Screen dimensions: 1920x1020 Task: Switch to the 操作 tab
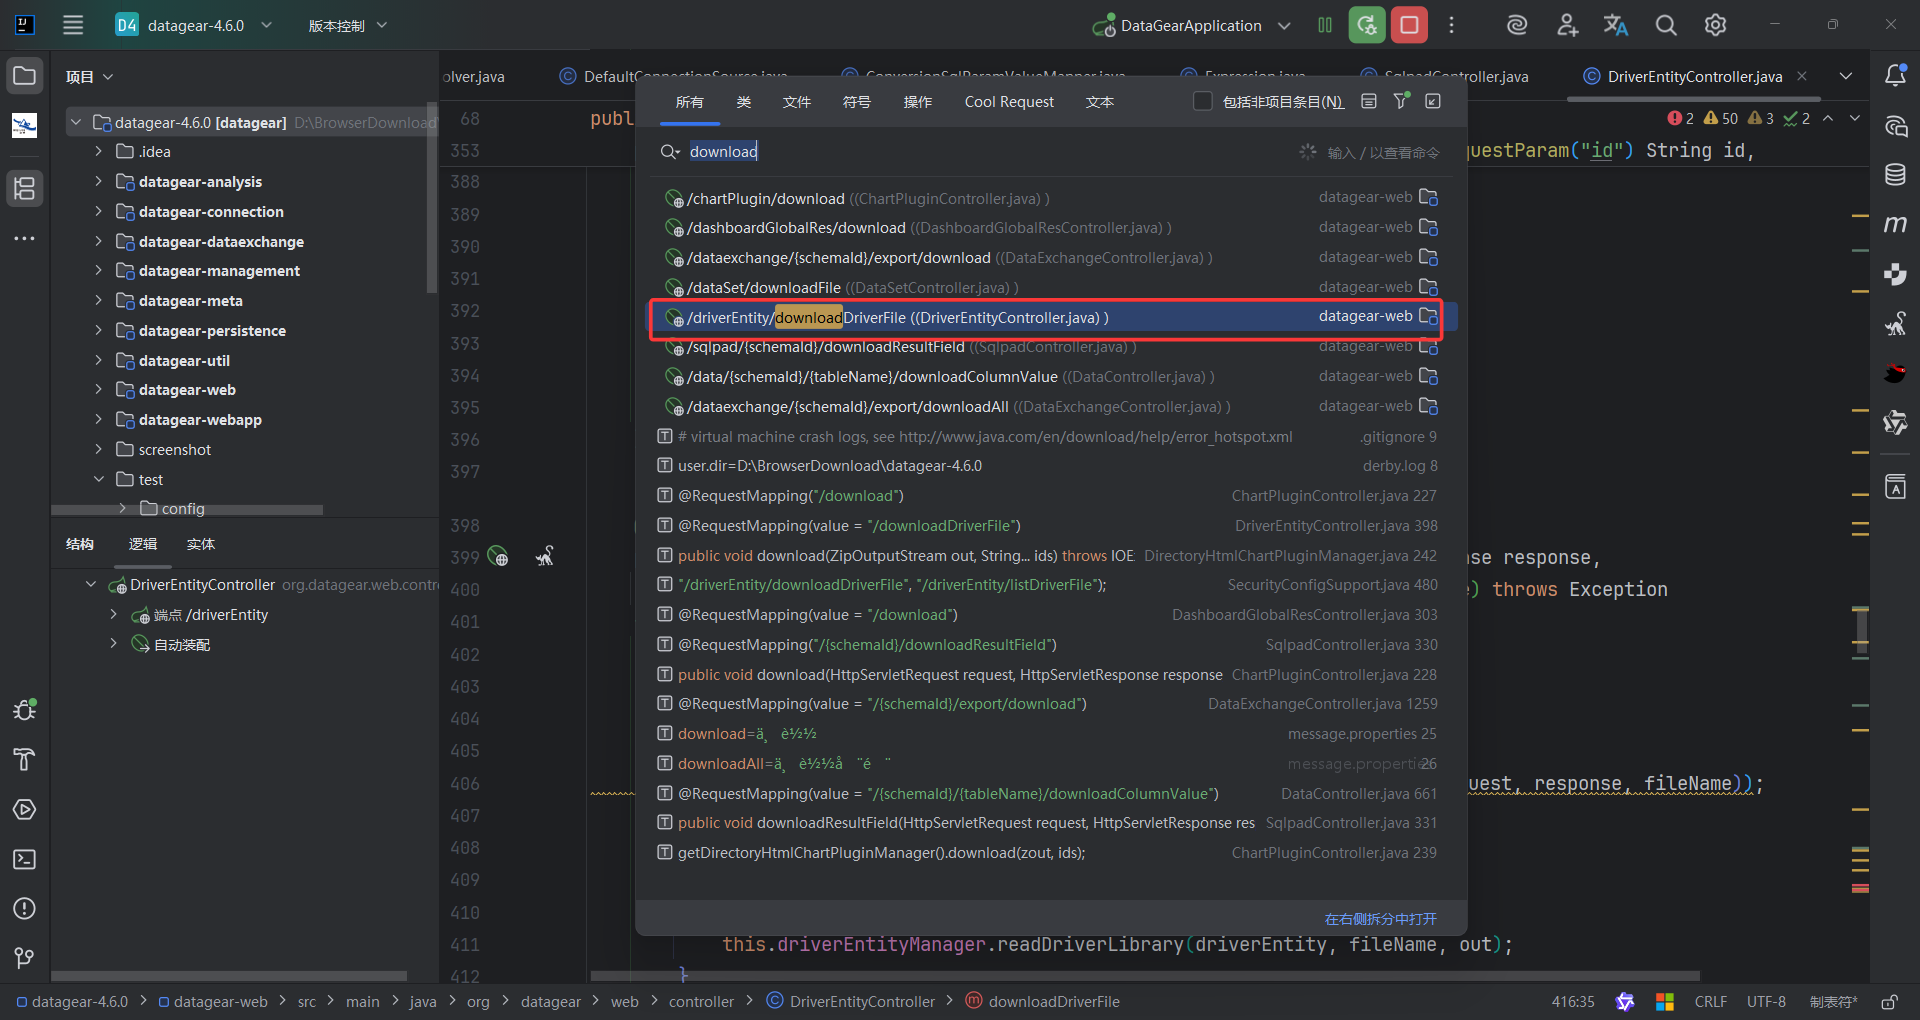[x=917, y=102]
